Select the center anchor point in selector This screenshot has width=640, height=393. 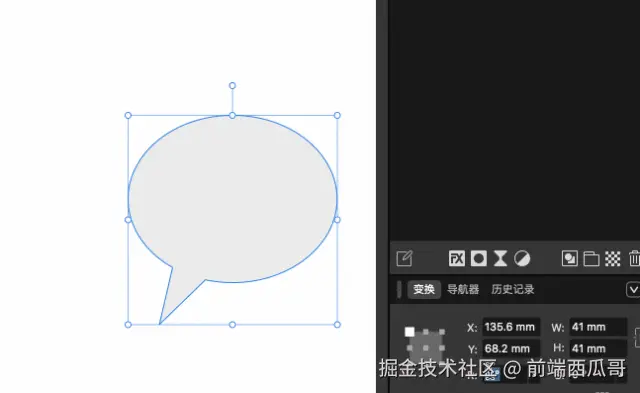(426, 348)
